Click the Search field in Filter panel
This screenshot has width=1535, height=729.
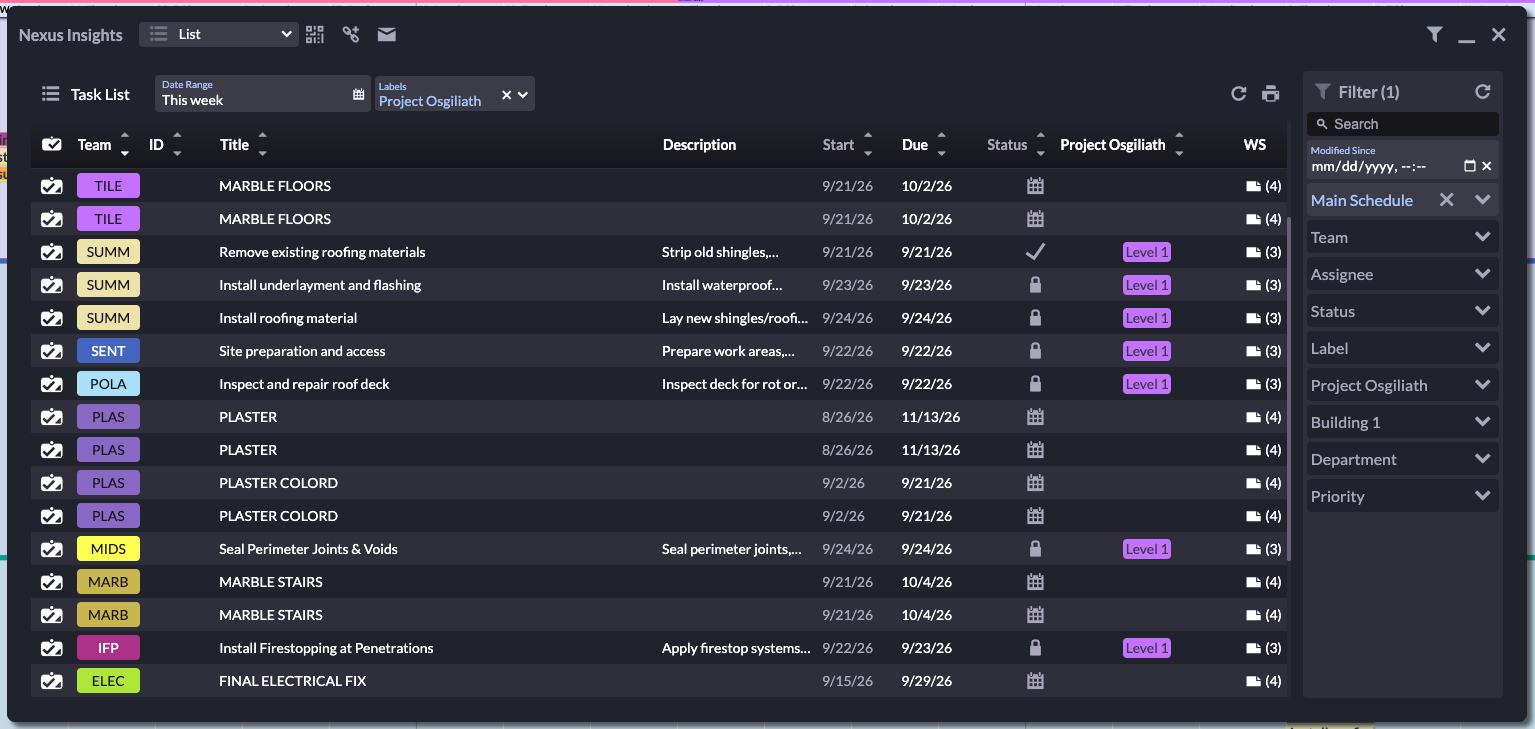(1402, 124)
